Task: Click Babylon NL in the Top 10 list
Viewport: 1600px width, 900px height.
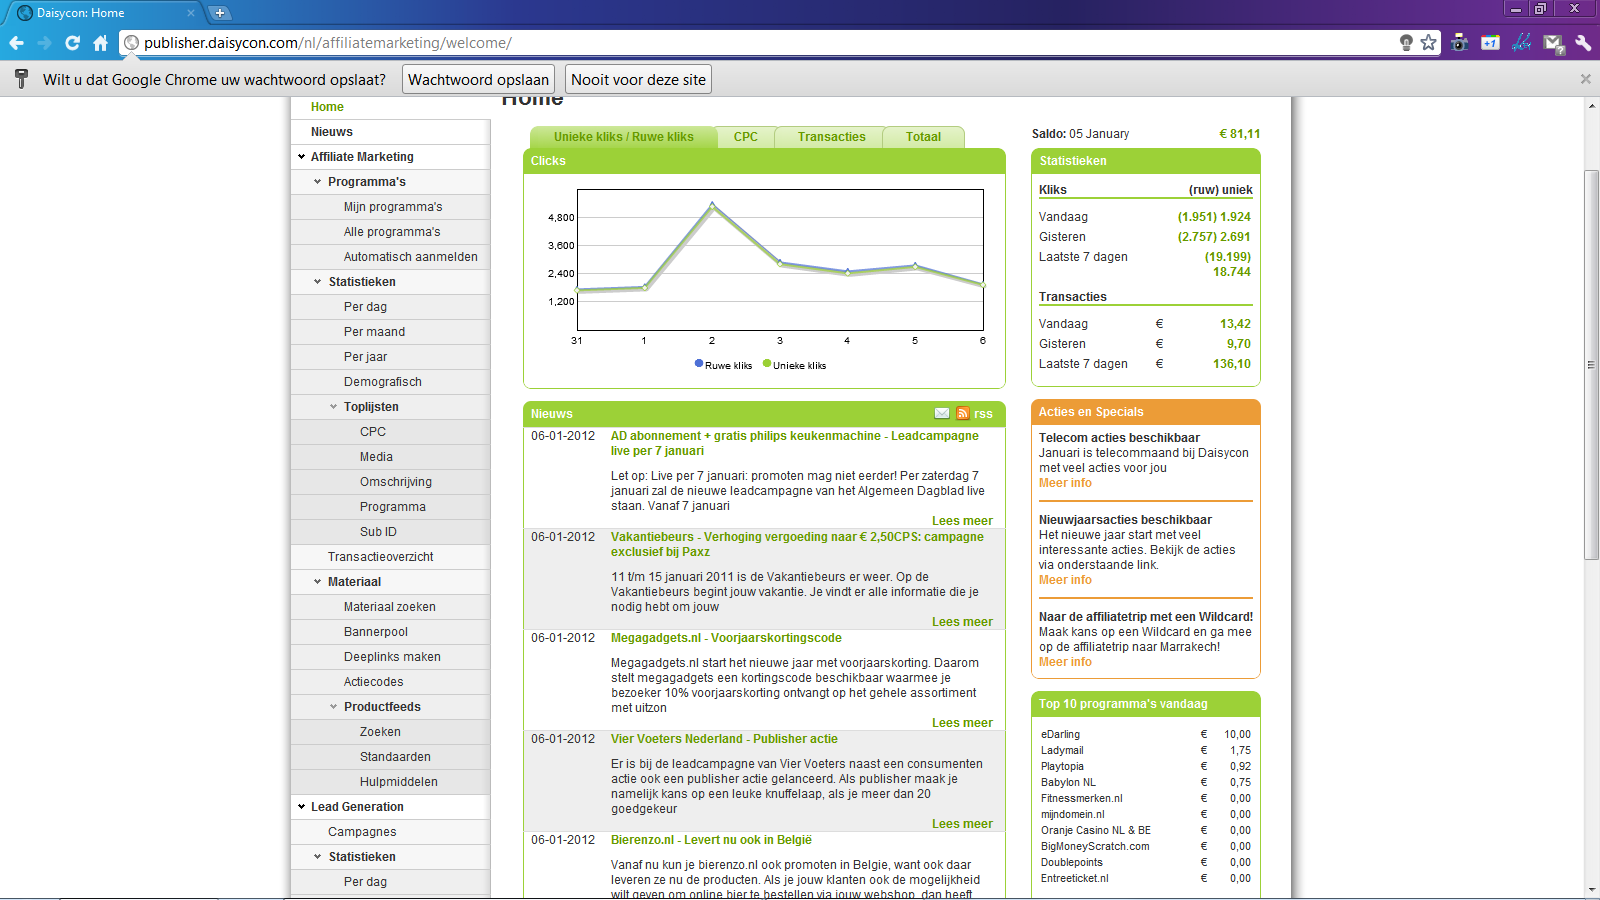Action: [x=1068, y=782]
